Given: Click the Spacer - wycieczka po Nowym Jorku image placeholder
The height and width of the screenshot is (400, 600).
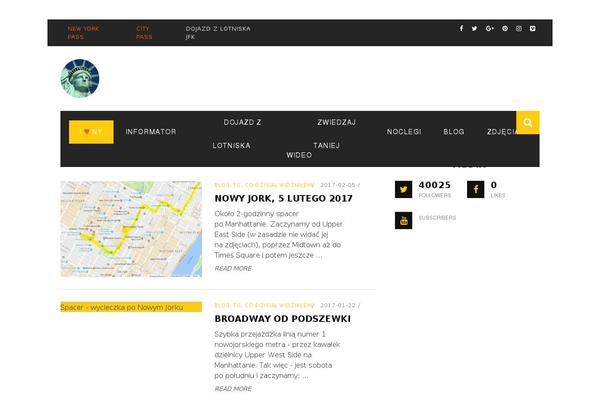Looking at the screenshot, I should pos(131,307).
